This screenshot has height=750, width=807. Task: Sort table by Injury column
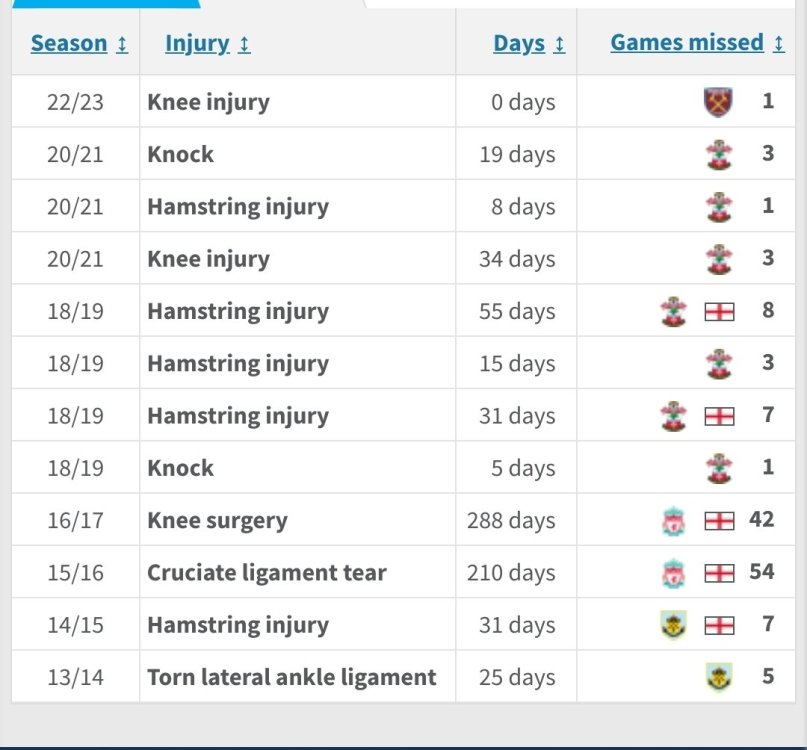[x=197, y=44]
